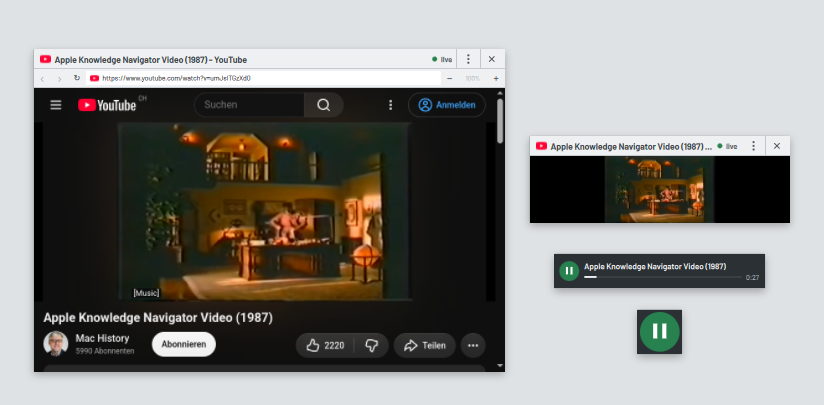824x405 pixels.
Task: Open more actions ellipsis button
Action: pos(473,346)
